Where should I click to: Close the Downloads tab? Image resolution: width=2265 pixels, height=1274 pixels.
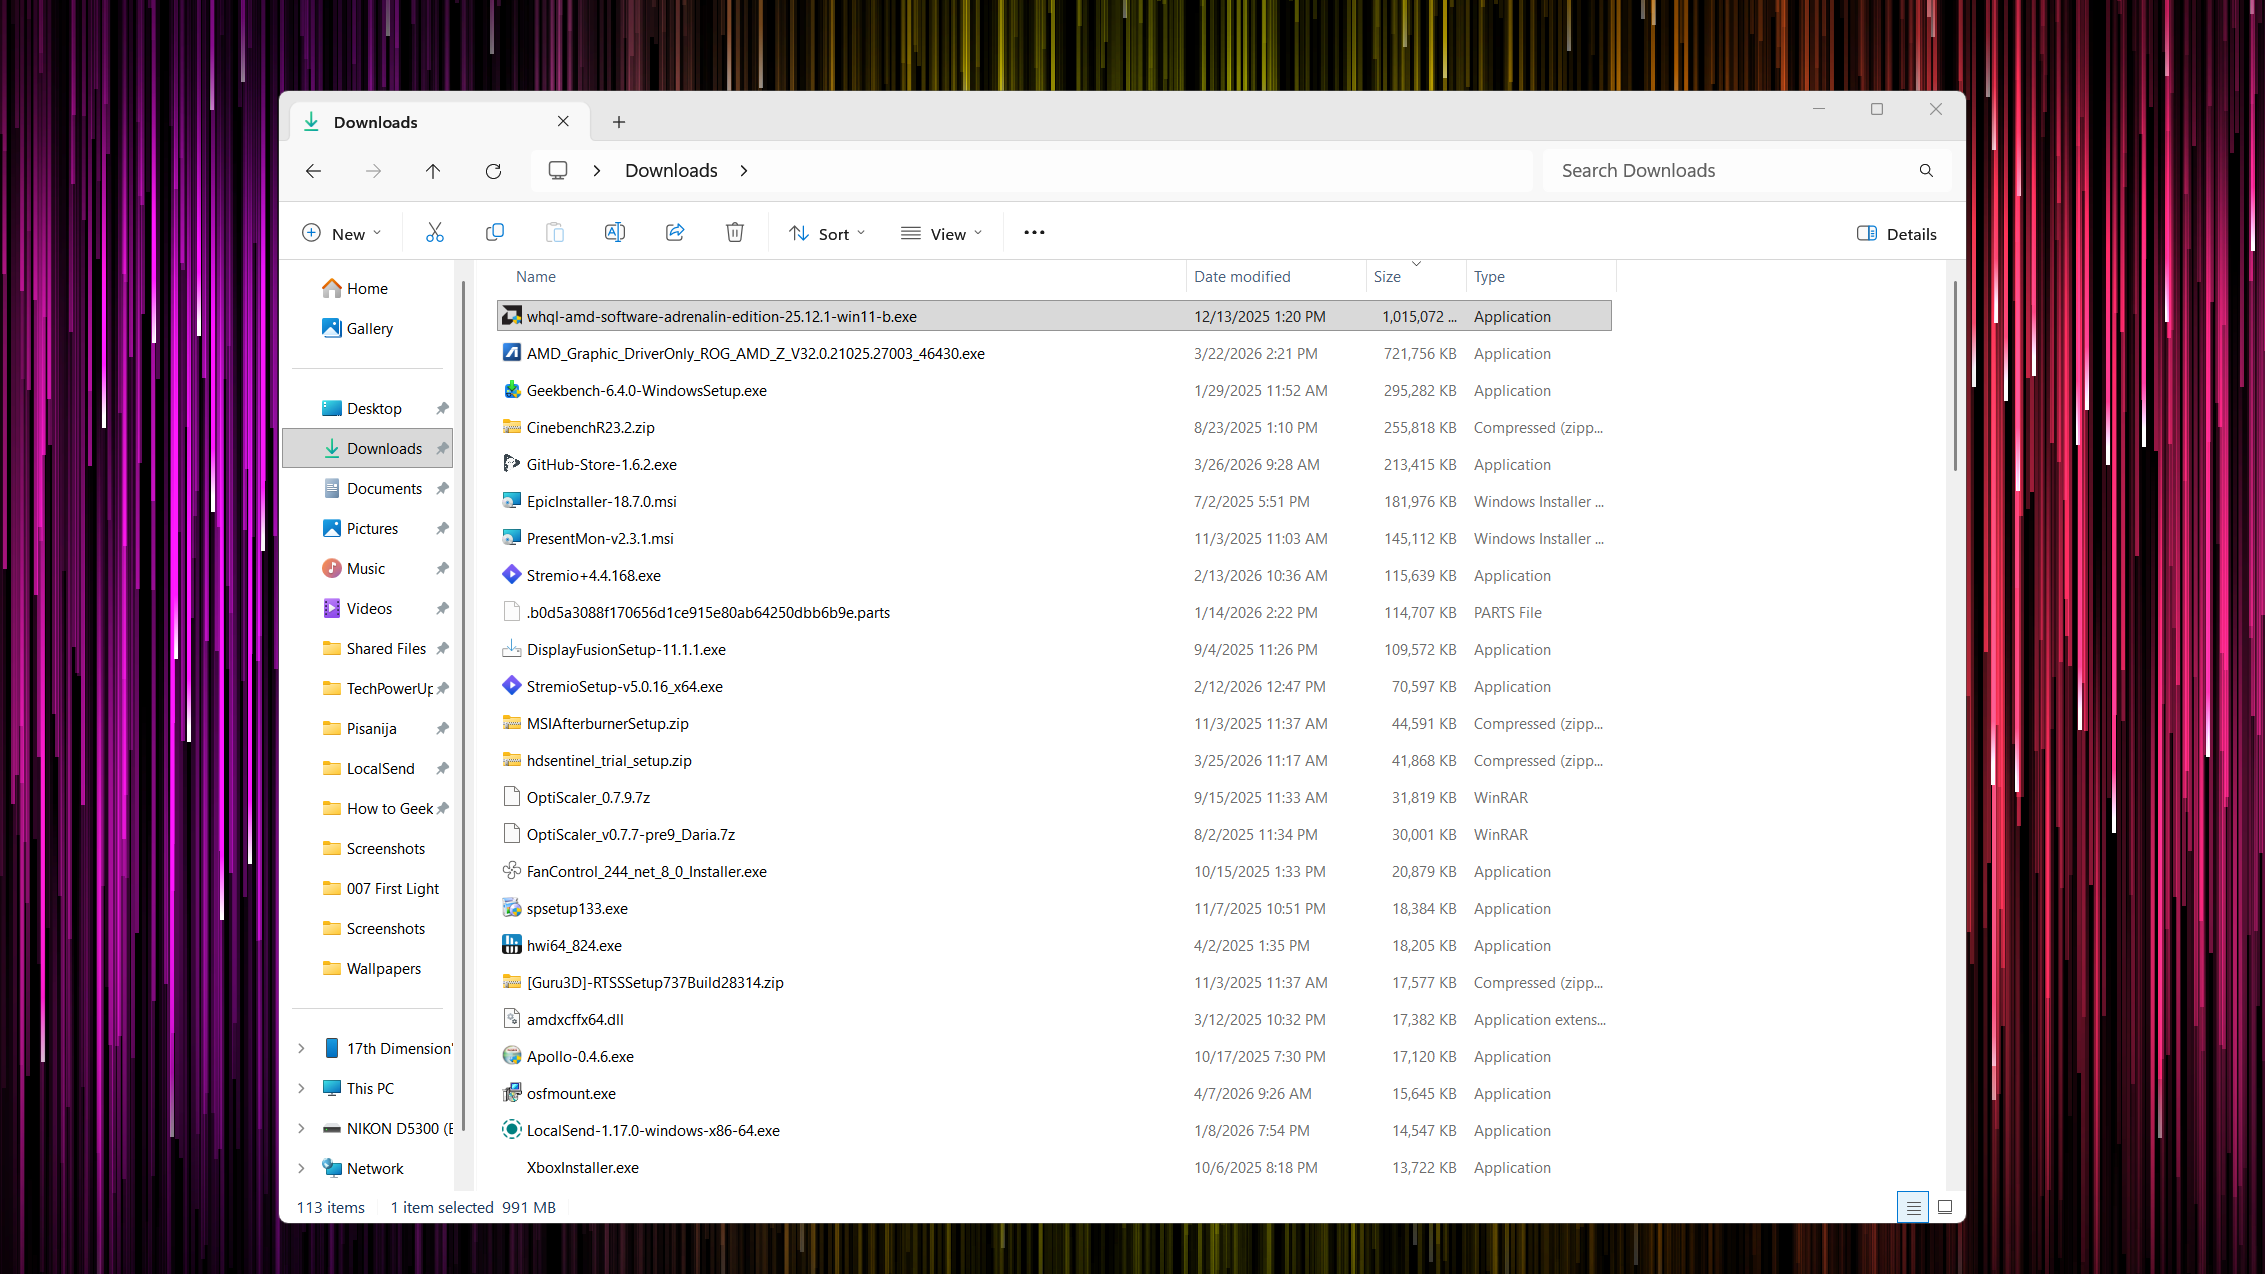tap(563, 121)
